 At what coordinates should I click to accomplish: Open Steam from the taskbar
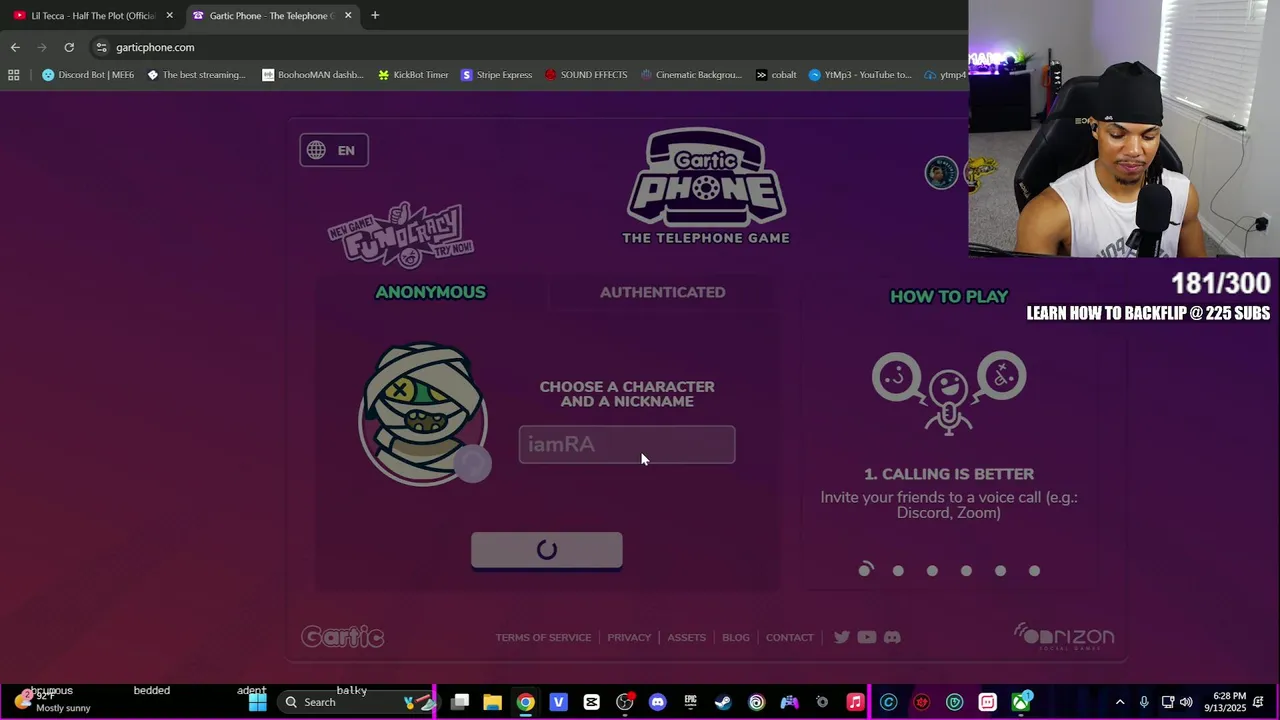[723, 702]
